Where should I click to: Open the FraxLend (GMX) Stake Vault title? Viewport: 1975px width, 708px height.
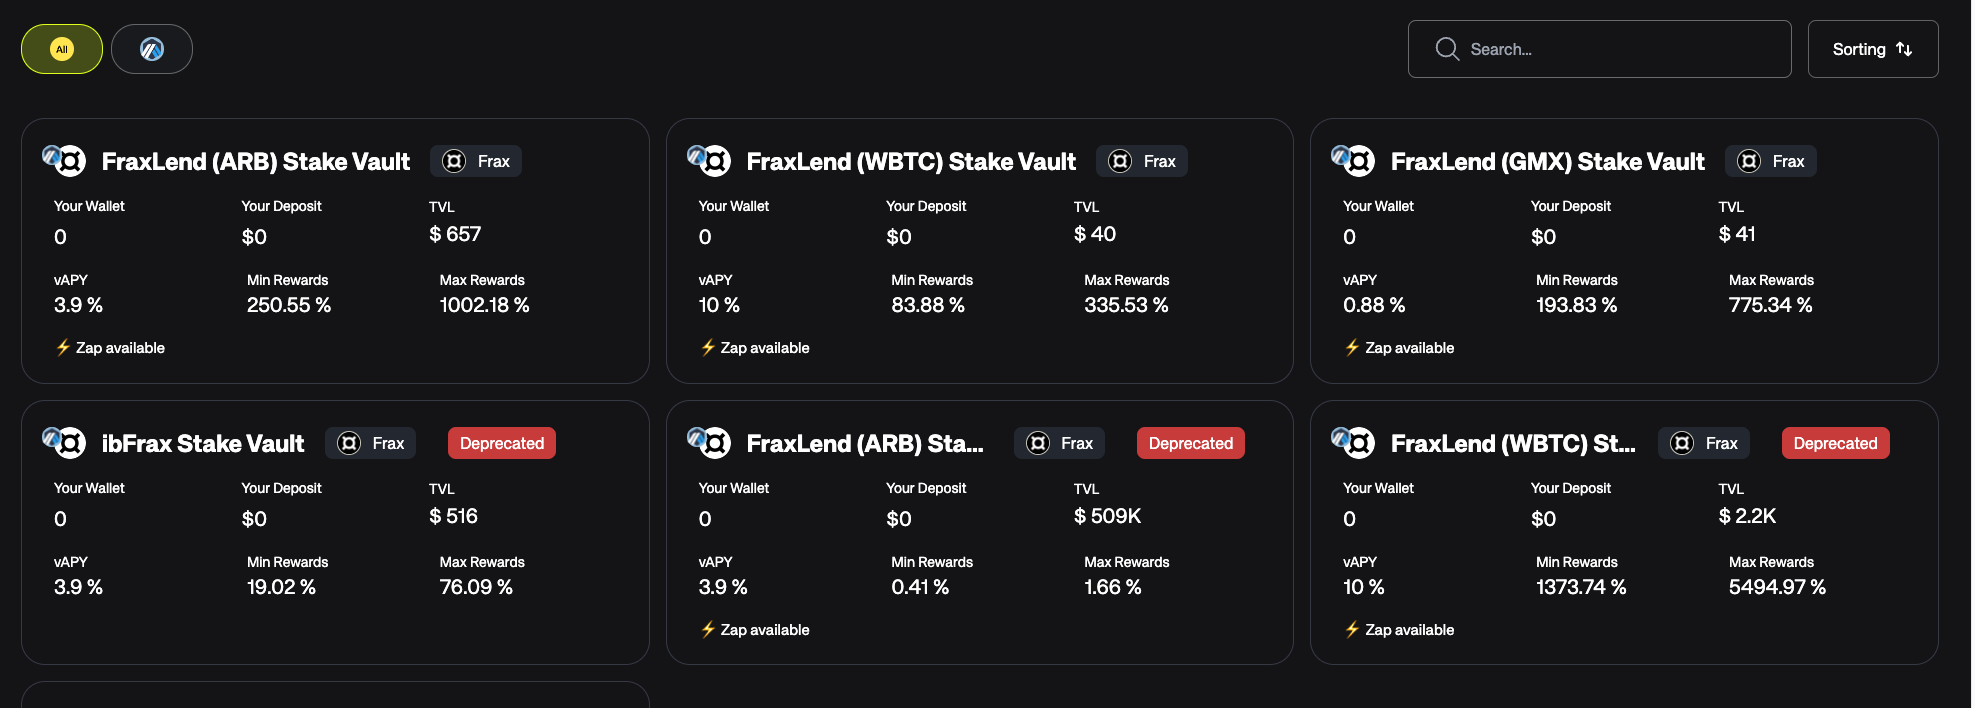(x=1547, y=161)
